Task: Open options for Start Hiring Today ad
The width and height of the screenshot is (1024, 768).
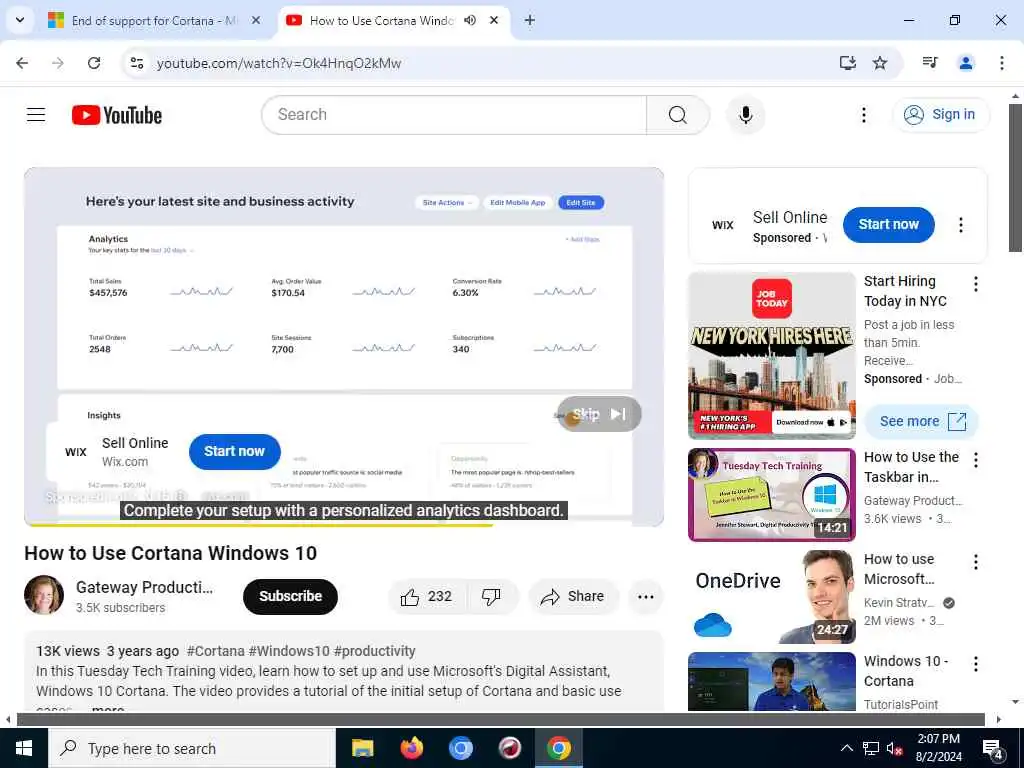Action: [975, 283]
